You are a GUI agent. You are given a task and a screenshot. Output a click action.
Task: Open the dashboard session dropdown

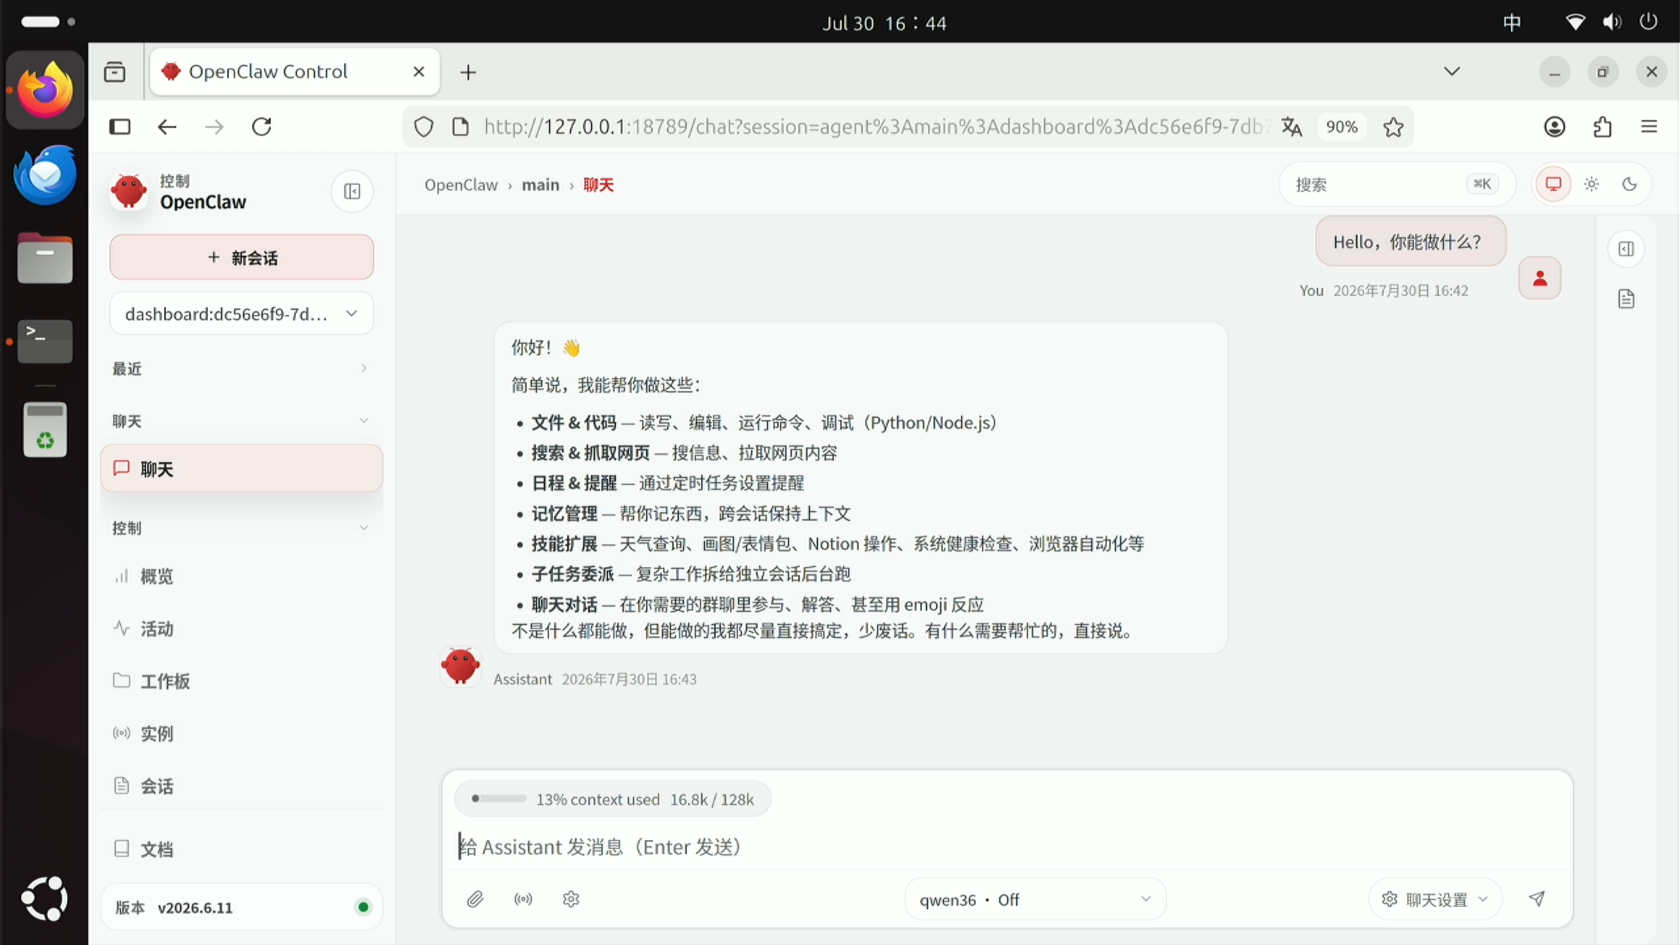point(242,314)
